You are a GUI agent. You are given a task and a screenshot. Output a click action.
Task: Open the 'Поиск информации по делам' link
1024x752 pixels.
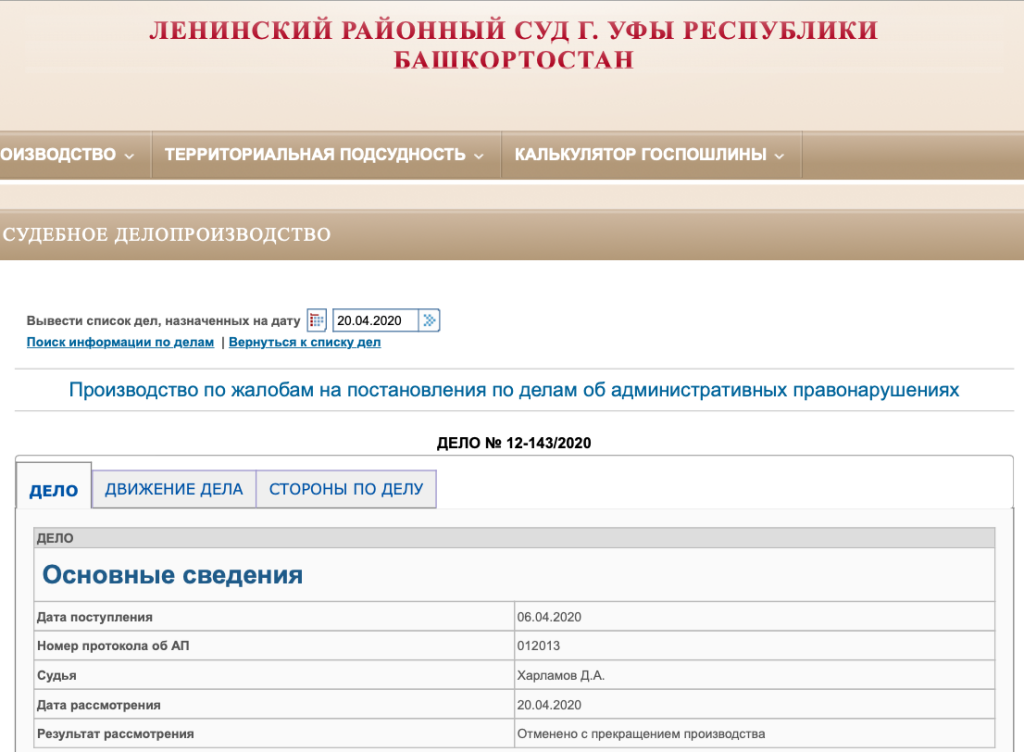coord(120,342)
